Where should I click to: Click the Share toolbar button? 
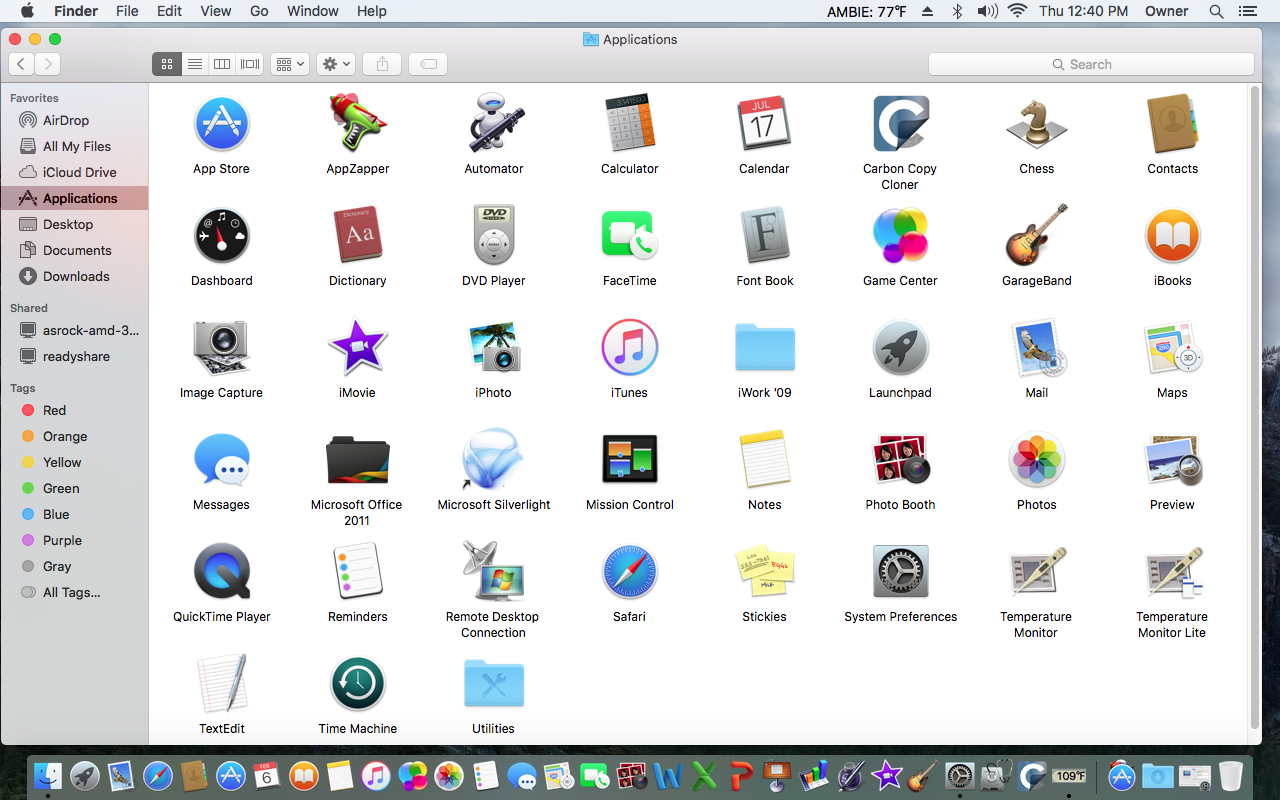click(382, 64)
